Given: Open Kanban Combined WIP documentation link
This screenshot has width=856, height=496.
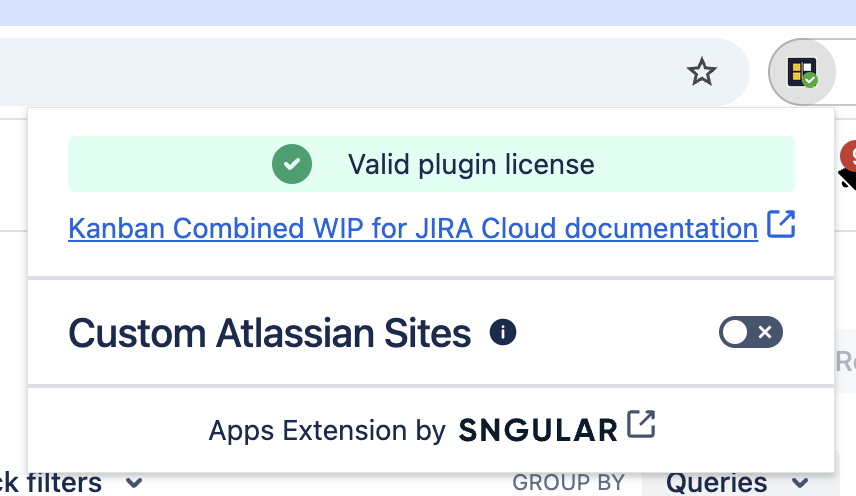Looking at the screenshot, I should (412, 228).
